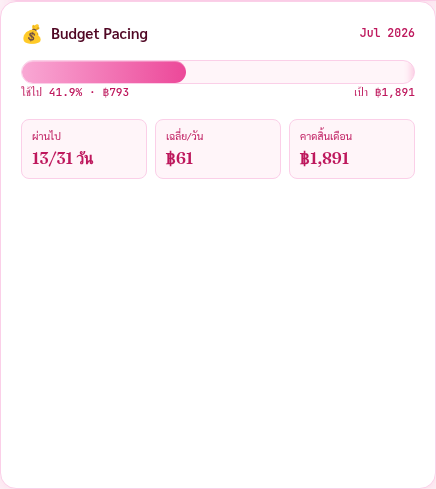The height and width of the screenshot is (489, 436).
Task: Click the เฉลี่ย/วัน caption text
Action: click(x=185, y=136)
